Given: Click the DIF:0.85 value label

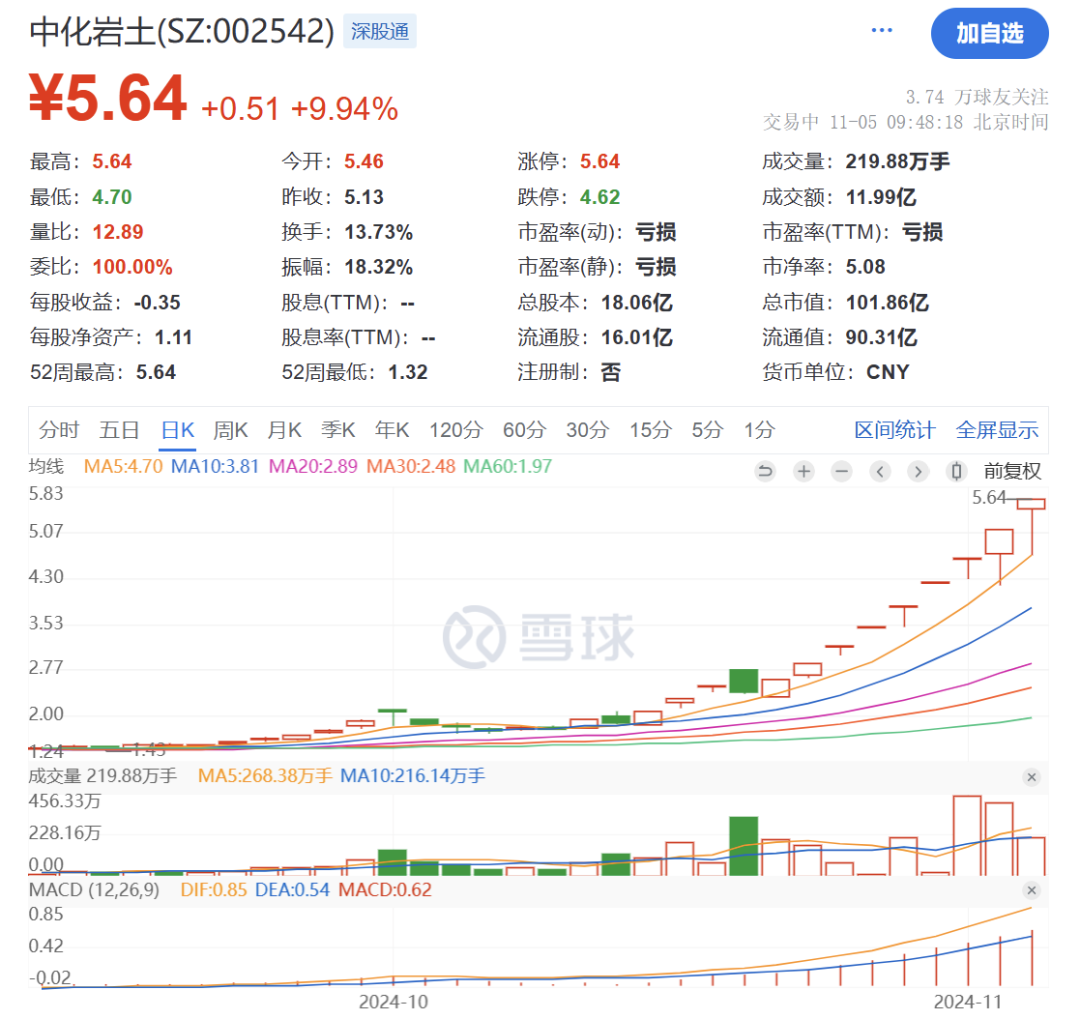Looking at the screenshot, I should tap(214, 889).
